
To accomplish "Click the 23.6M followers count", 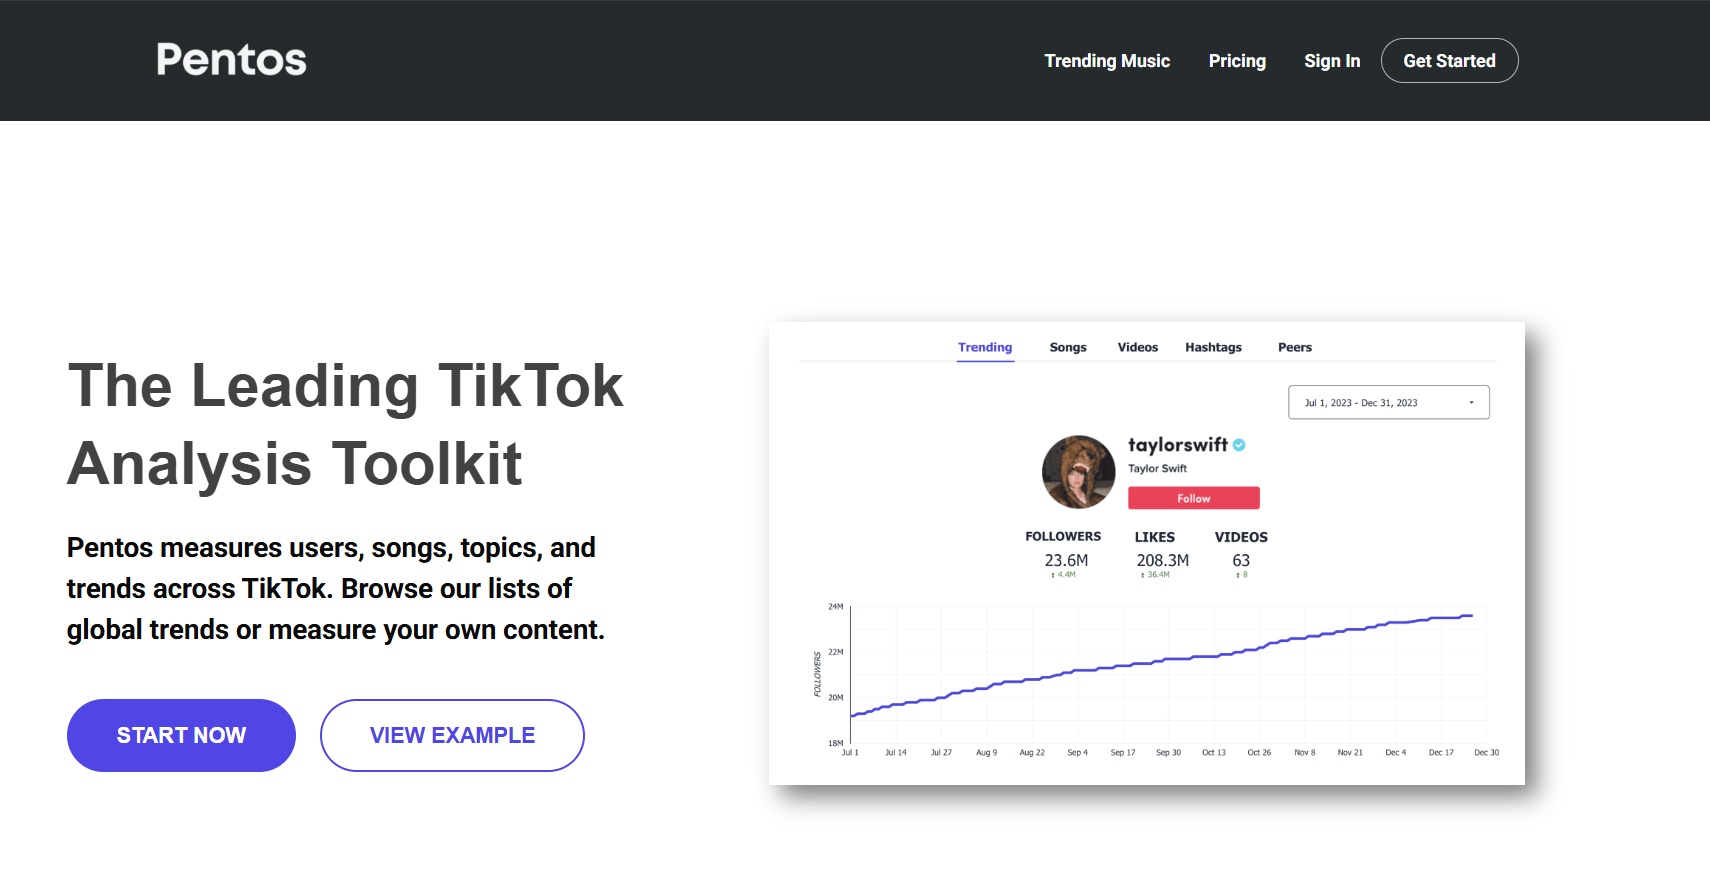I will (x=1066, y=560).
